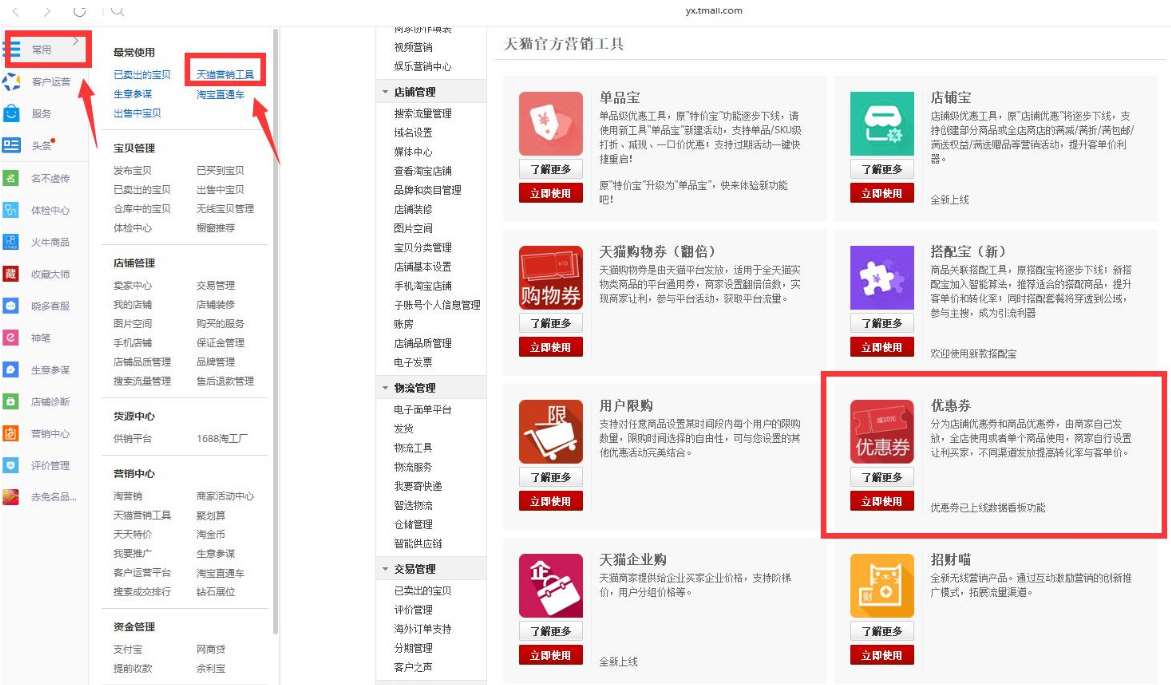Click the 优惠券 red ticket icon
Image resolution: width=1171 pixels, height=685 pixels.
(x=882, y=432)
